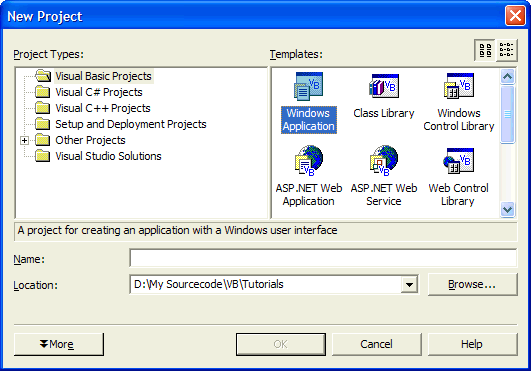Click the Location path text field
The width and height of the screenshot is (531, 371).
(x=266, y=284)
